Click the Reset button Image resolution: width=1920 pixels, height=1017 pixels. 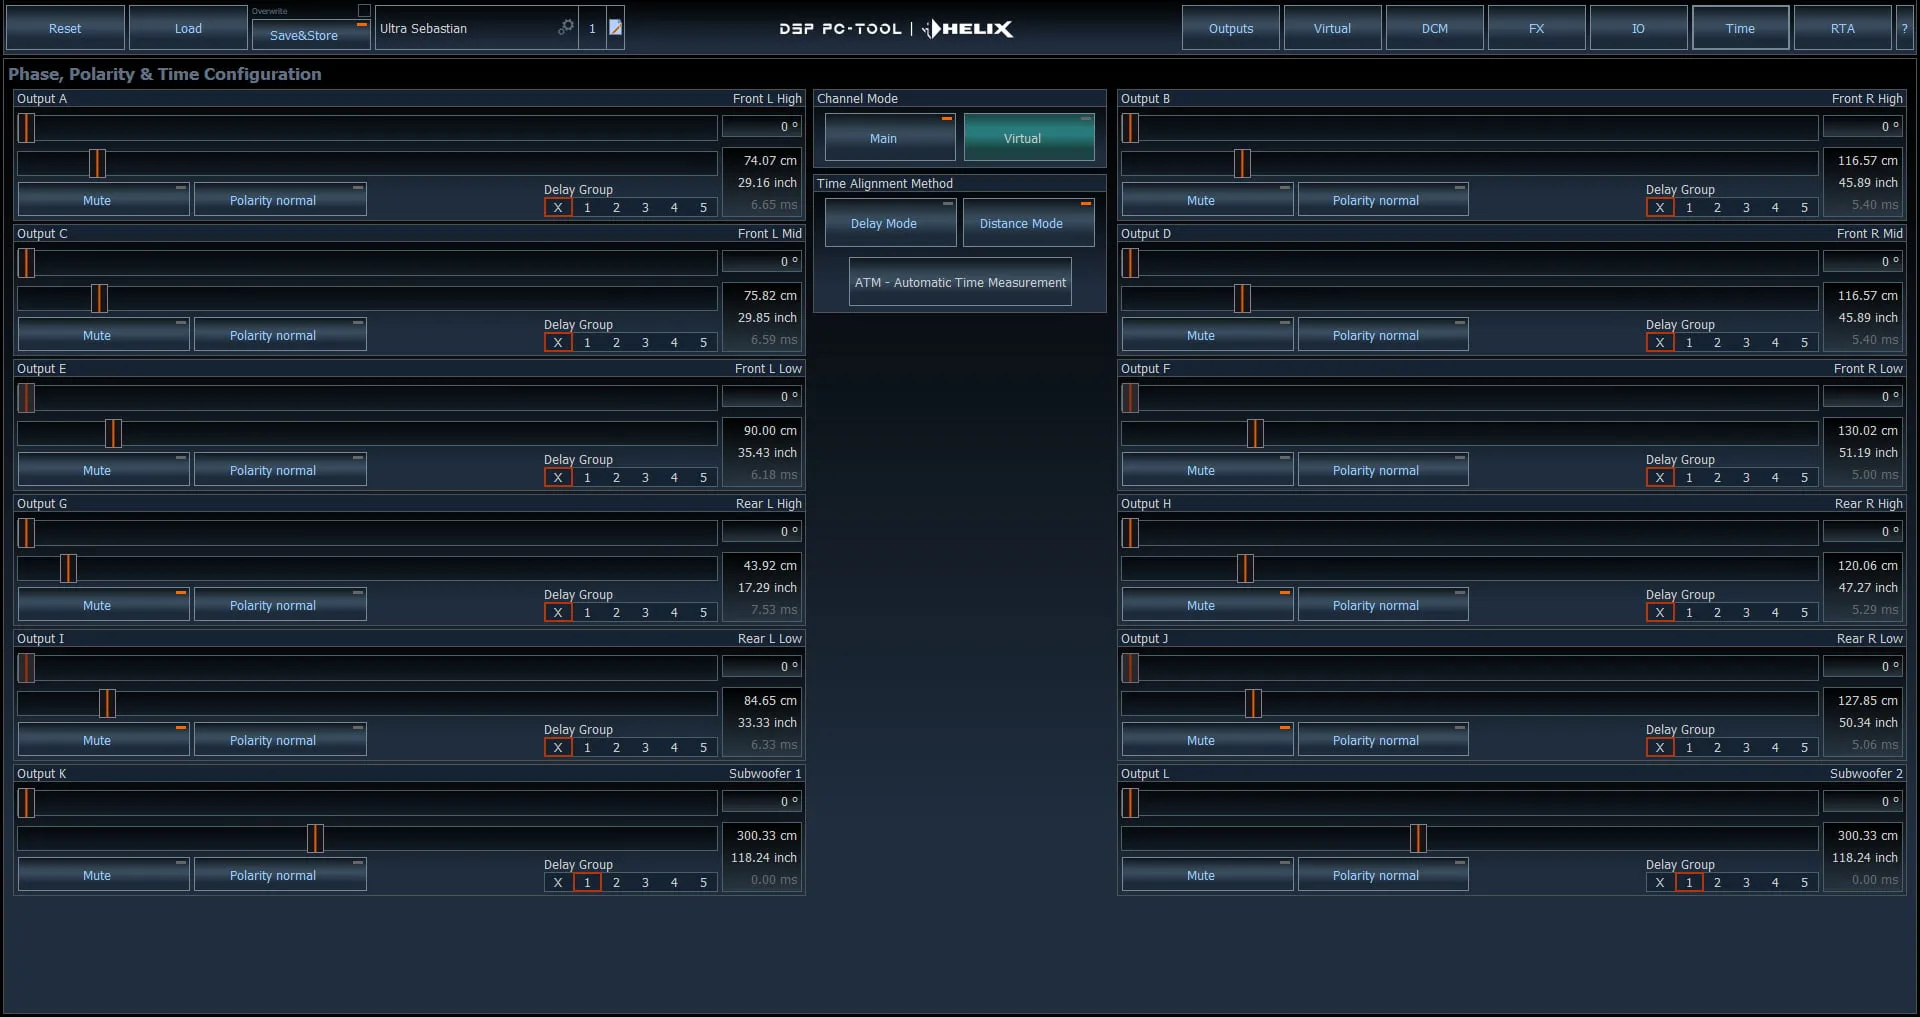[x=65, y=29]
